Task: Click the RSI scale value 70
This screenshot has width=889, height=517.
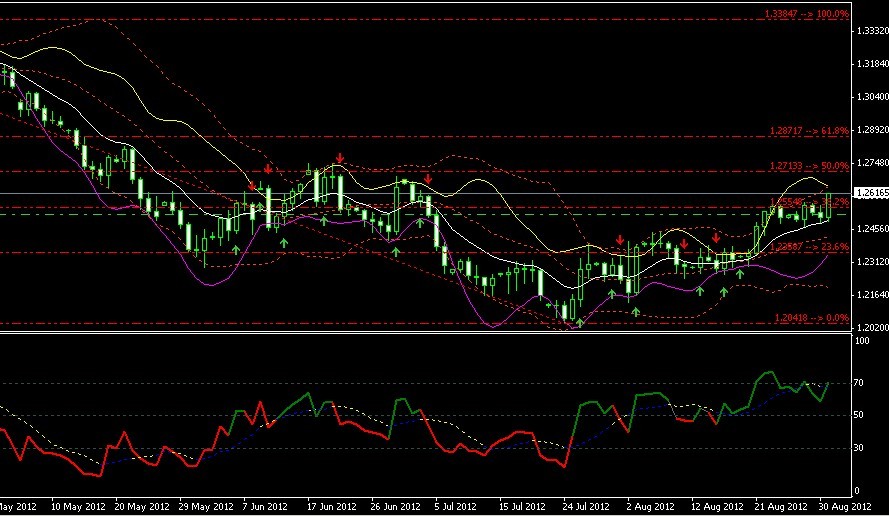Action: point(860,383)
